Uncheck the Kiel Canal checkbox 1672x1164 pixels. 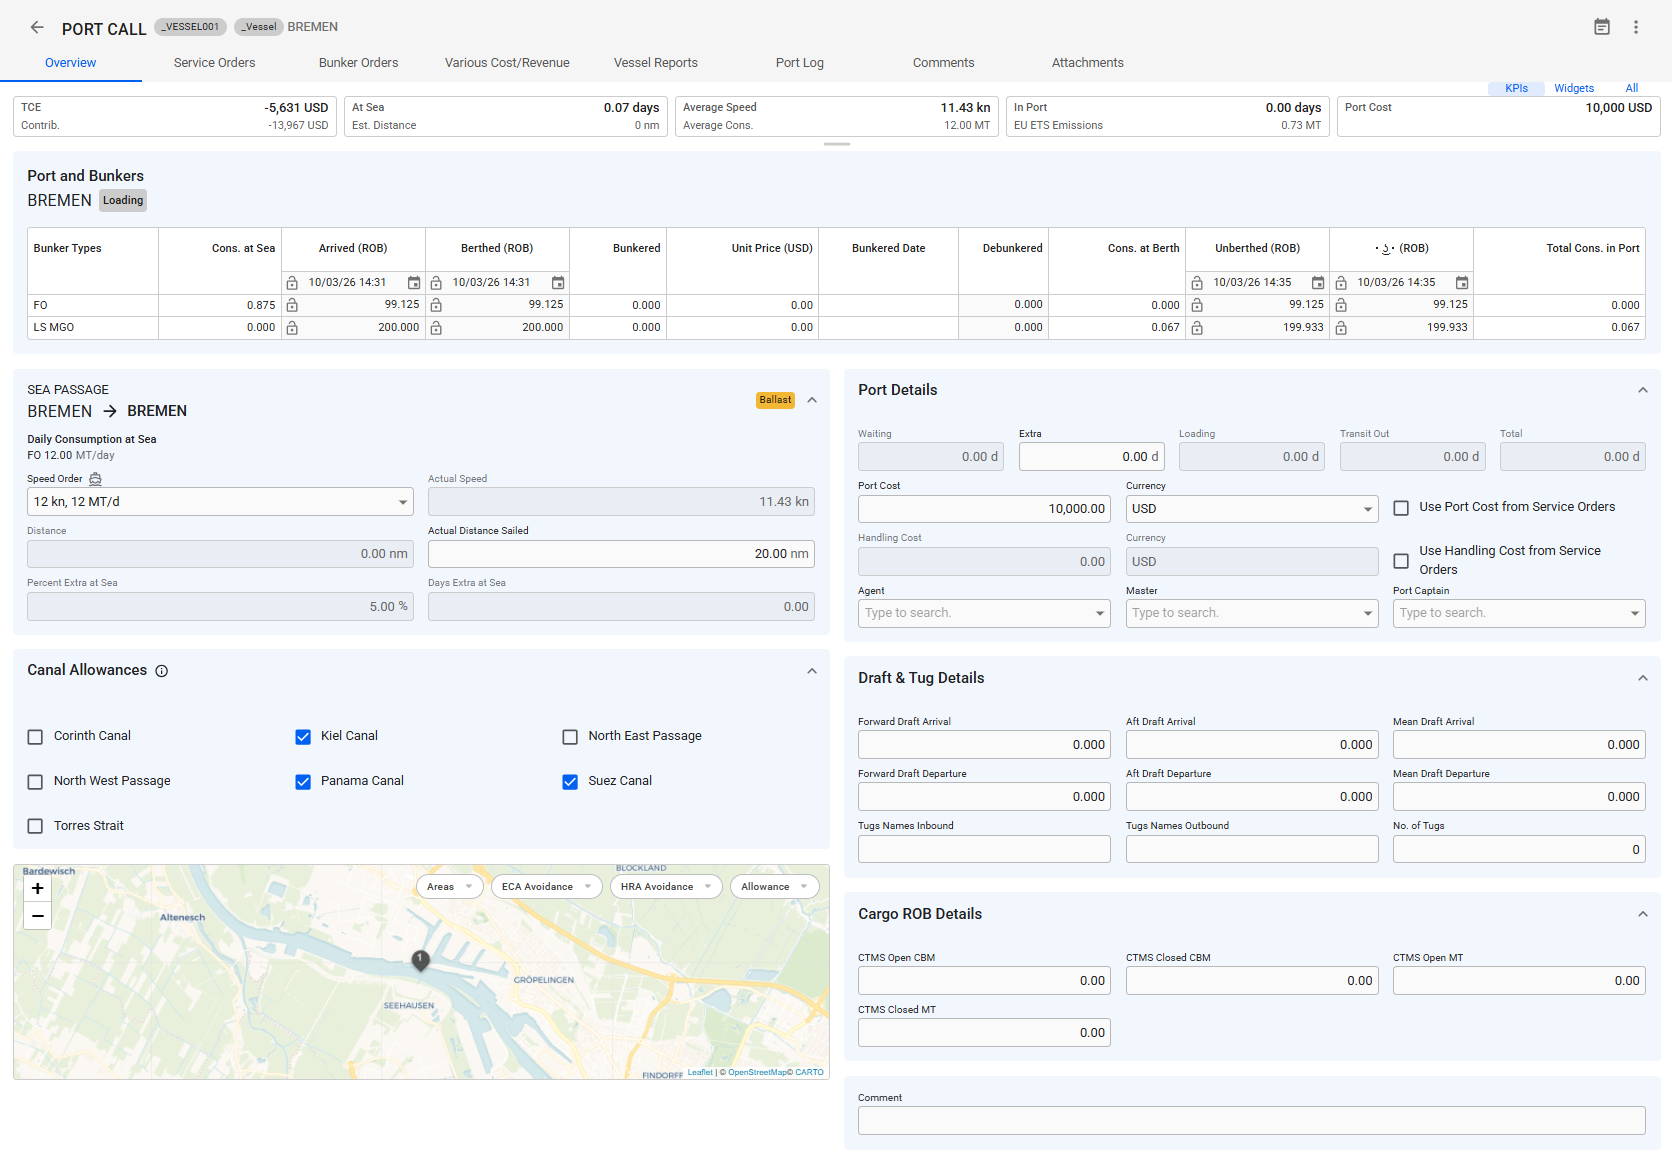pyautogui.click(x=303, y=737)
